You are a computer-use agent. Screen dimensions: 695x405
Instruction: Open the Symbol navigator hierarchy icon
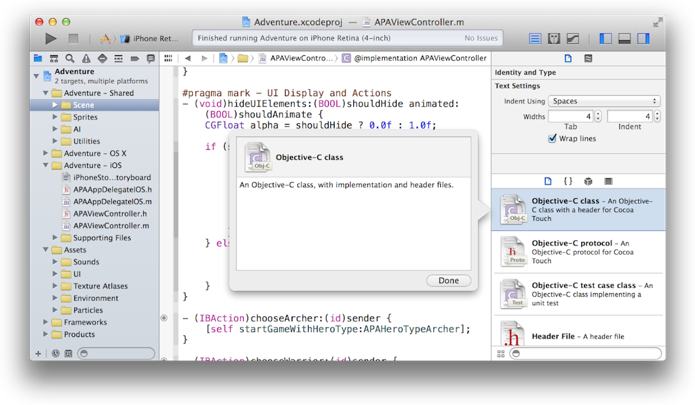54,58
